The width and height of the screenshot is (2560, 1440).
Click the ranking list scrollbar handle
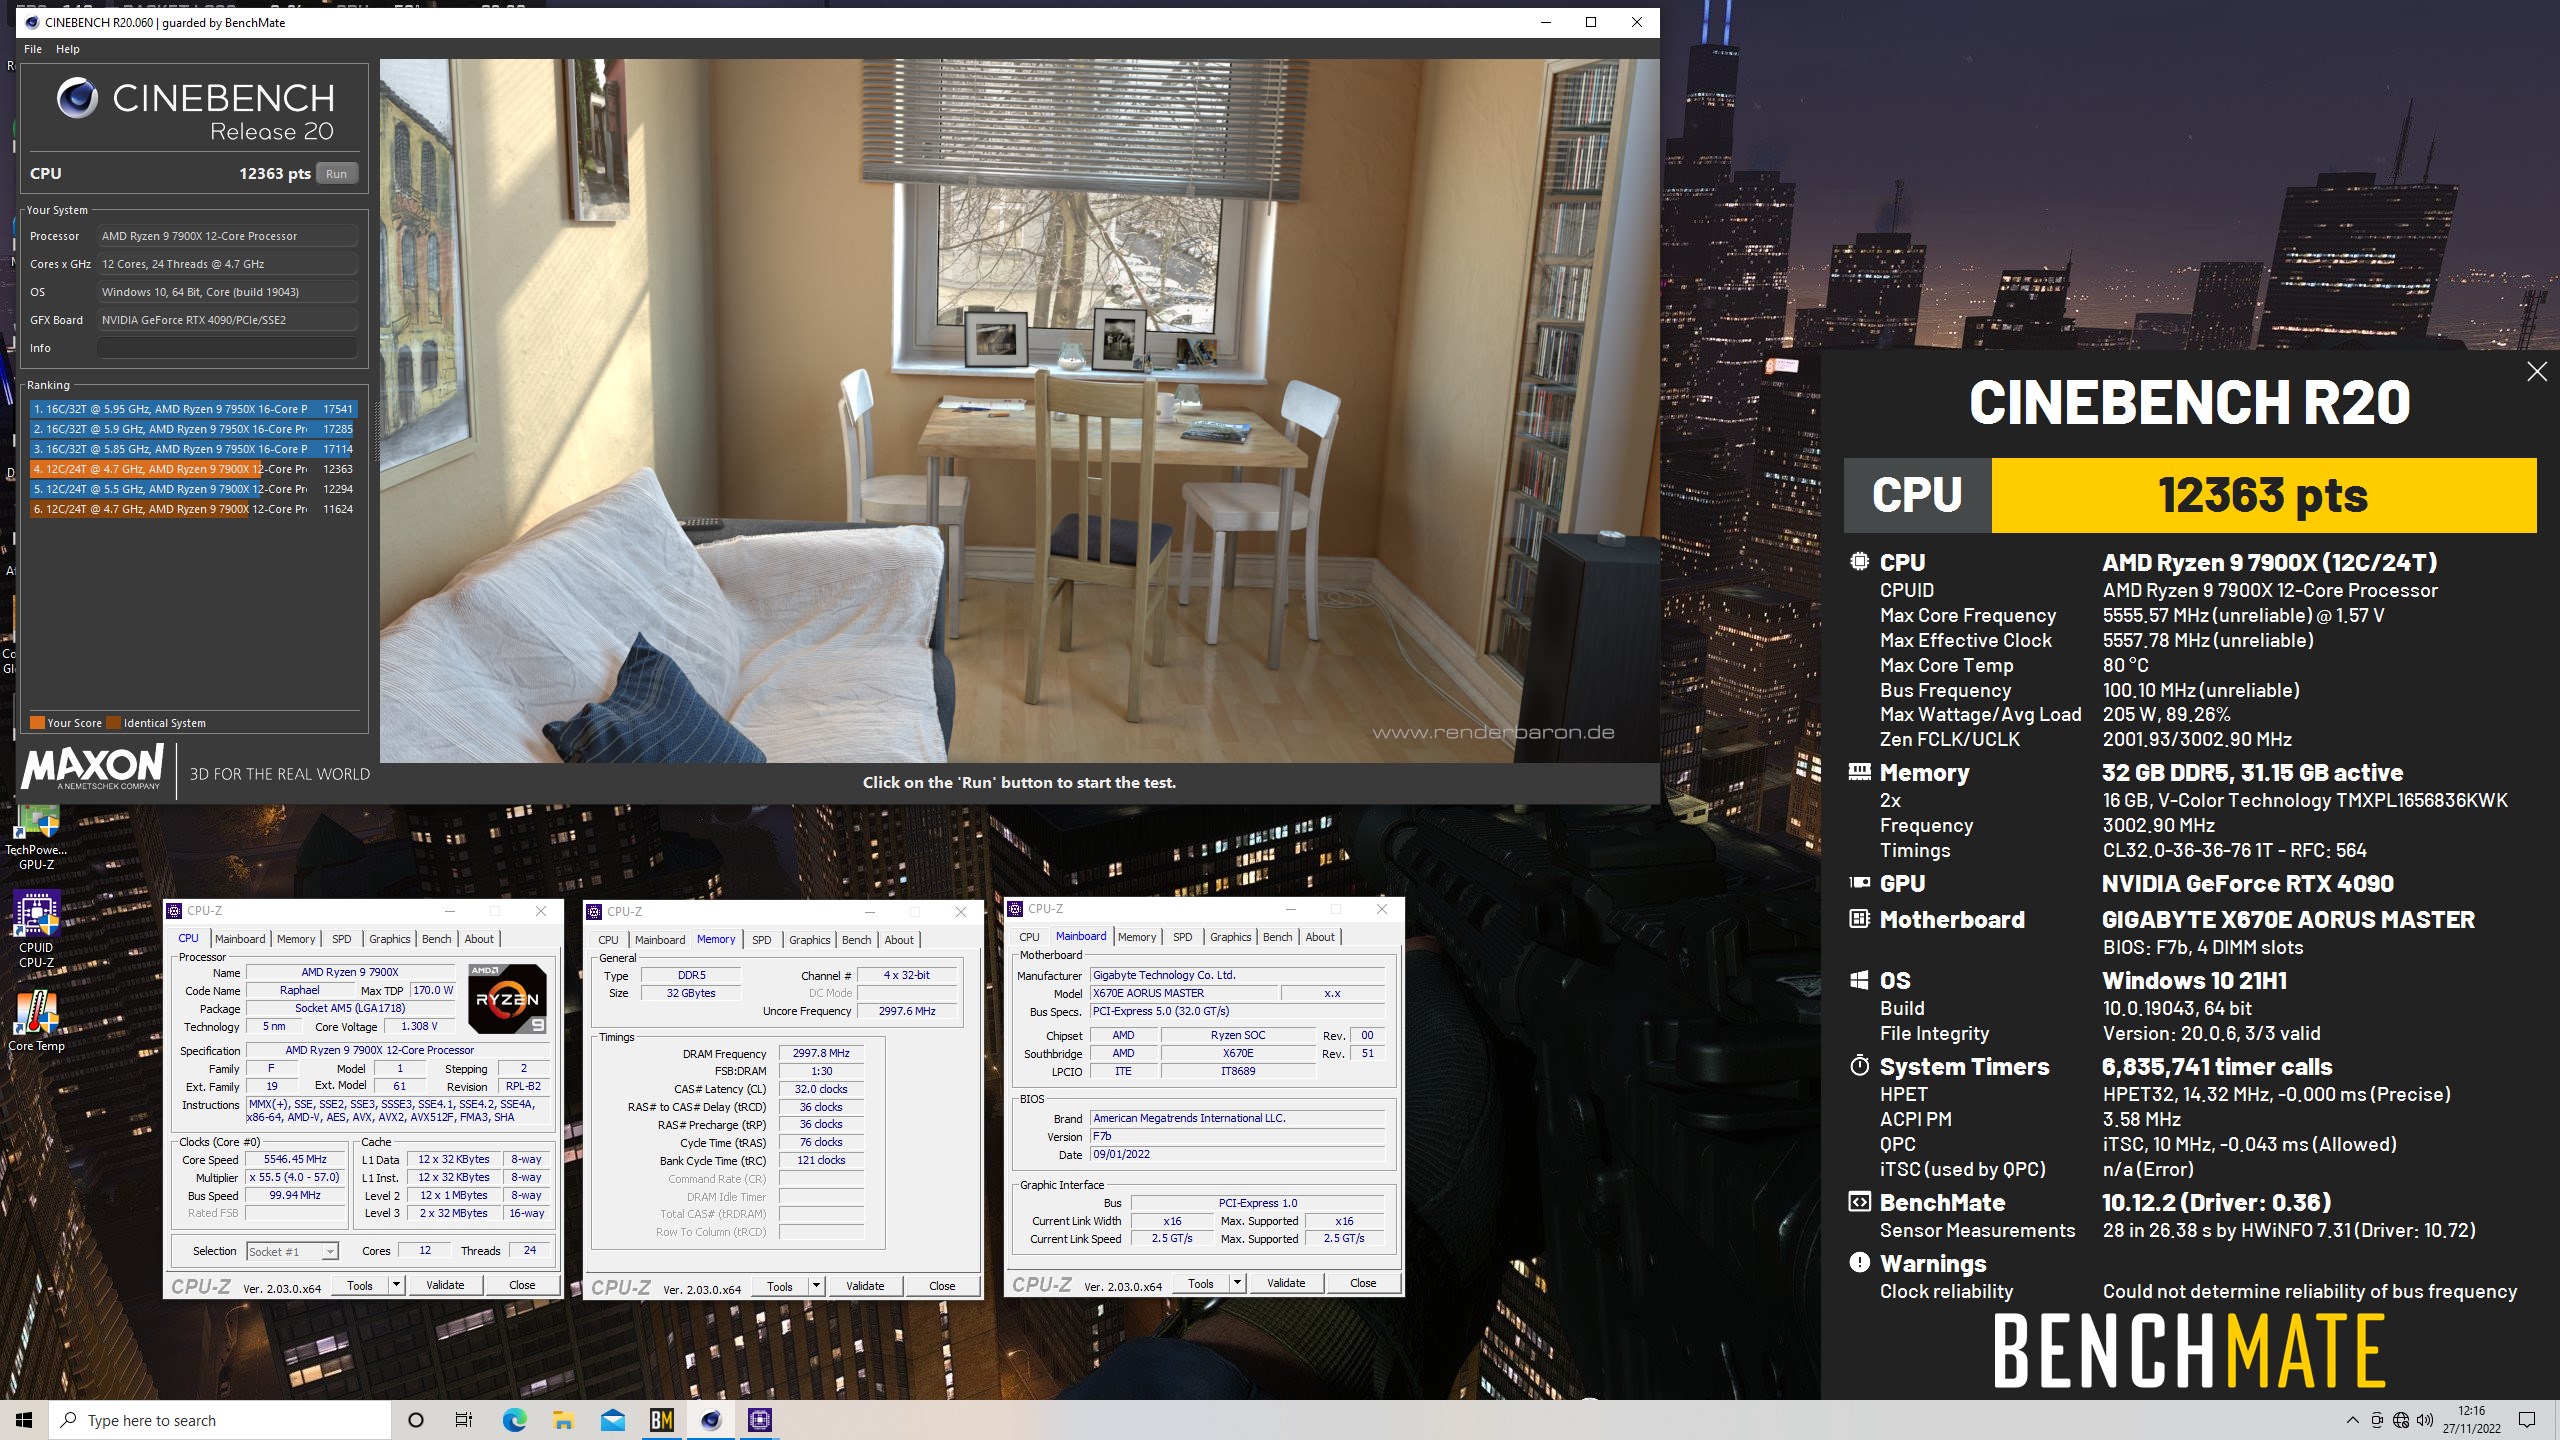377,431
